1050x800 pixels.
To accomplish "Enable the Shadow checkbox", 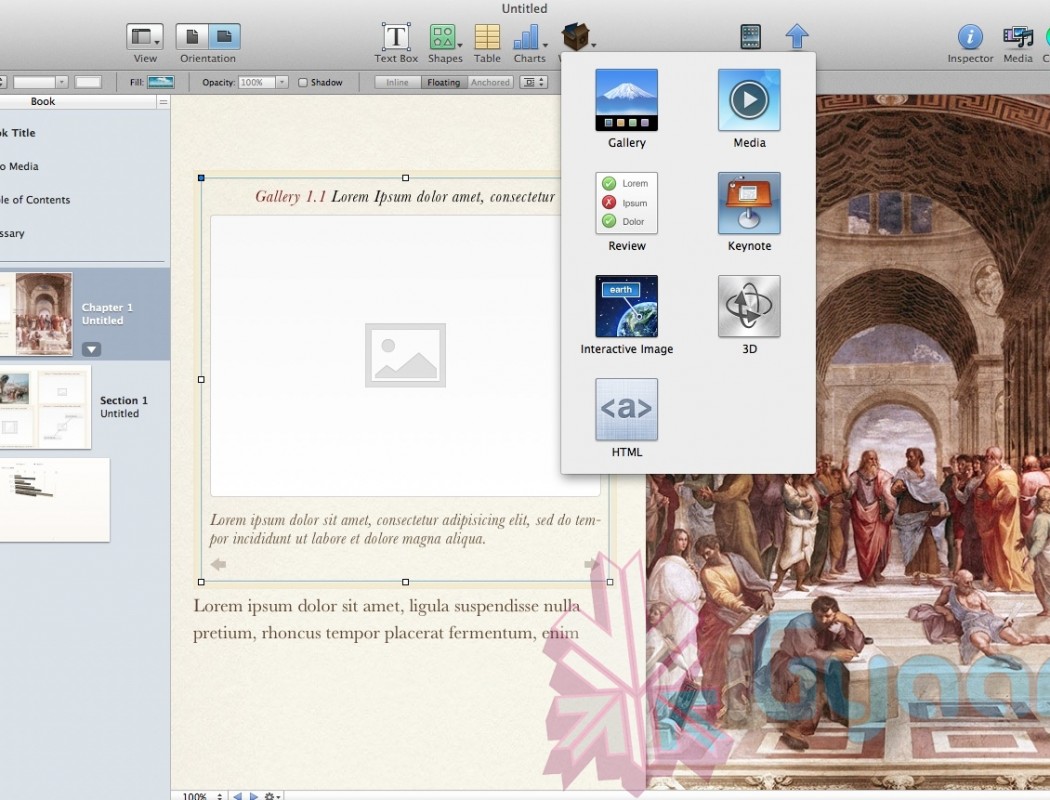I will click(x=303, y=83).
